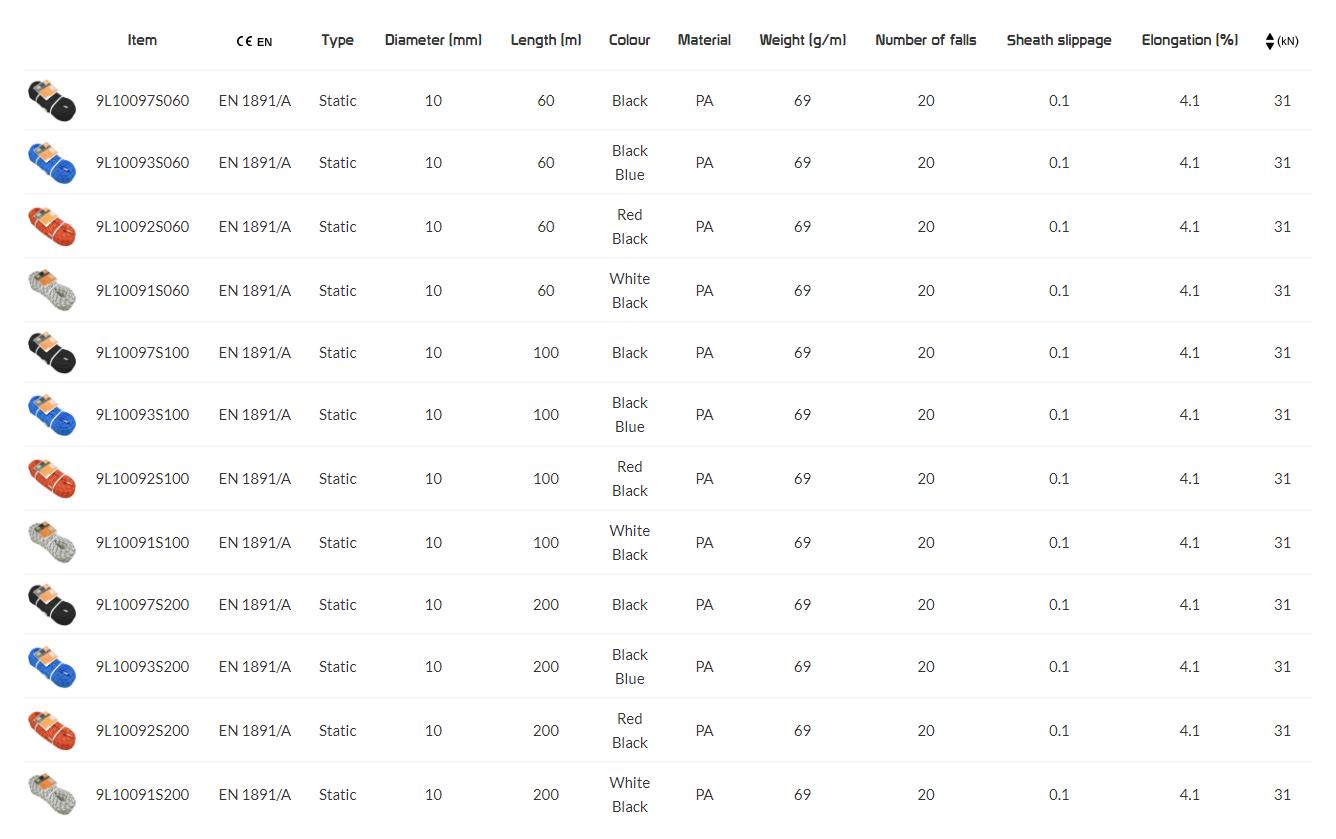This screenshot has height=839, width=1336.
Task: Select item code 9L10097S200
Action: coord(142,605)
